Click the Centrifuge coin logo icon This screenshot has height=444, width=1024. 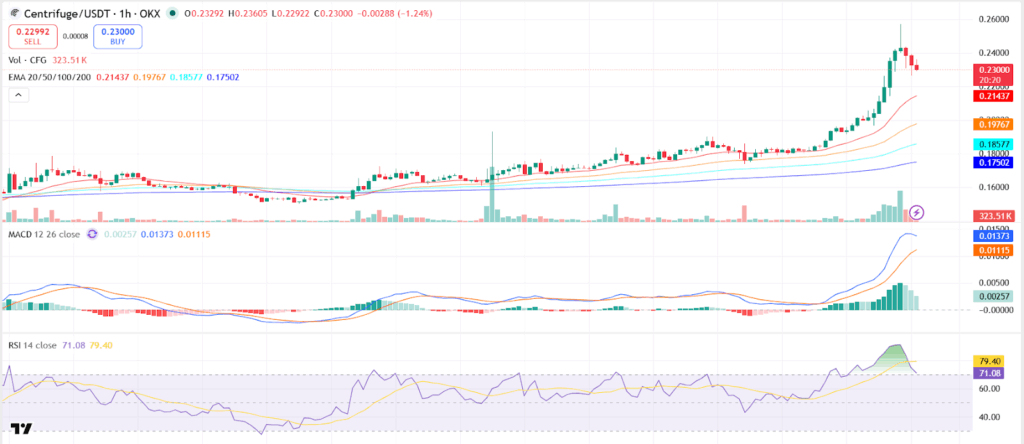pyautogui.click(x=16, y=13)
